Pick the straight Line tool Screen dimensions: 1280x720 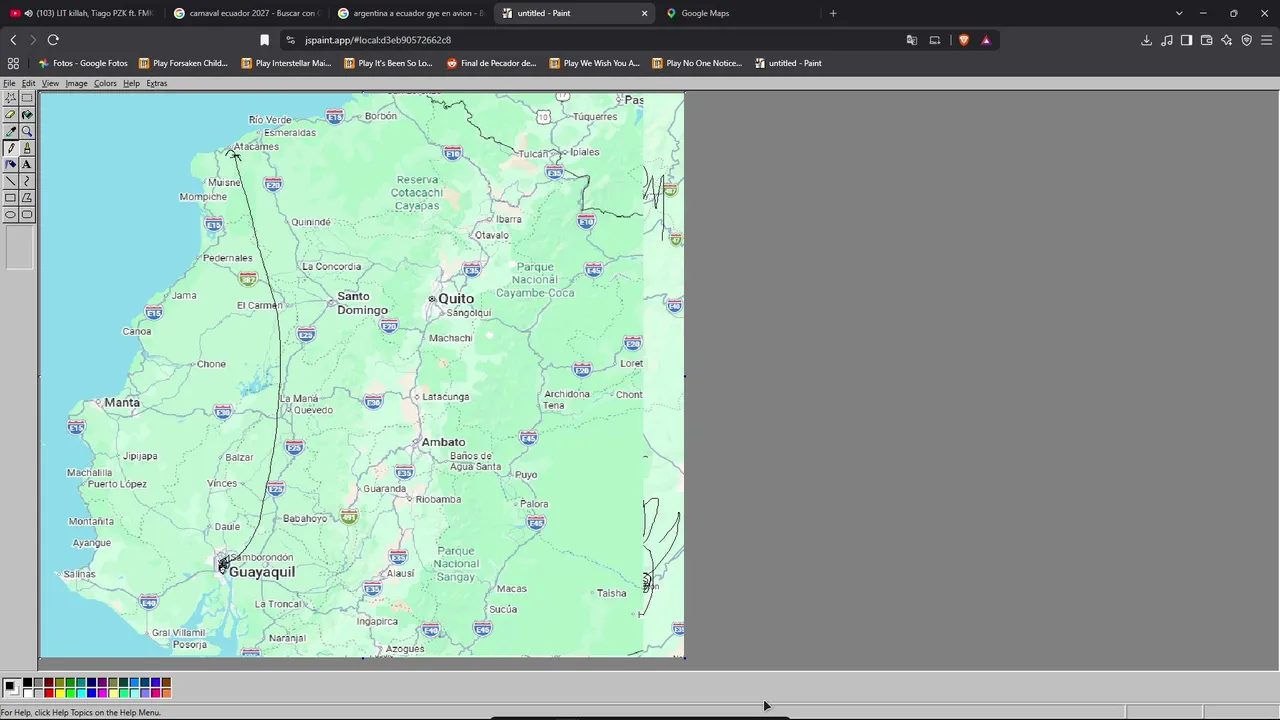(10, 181)
